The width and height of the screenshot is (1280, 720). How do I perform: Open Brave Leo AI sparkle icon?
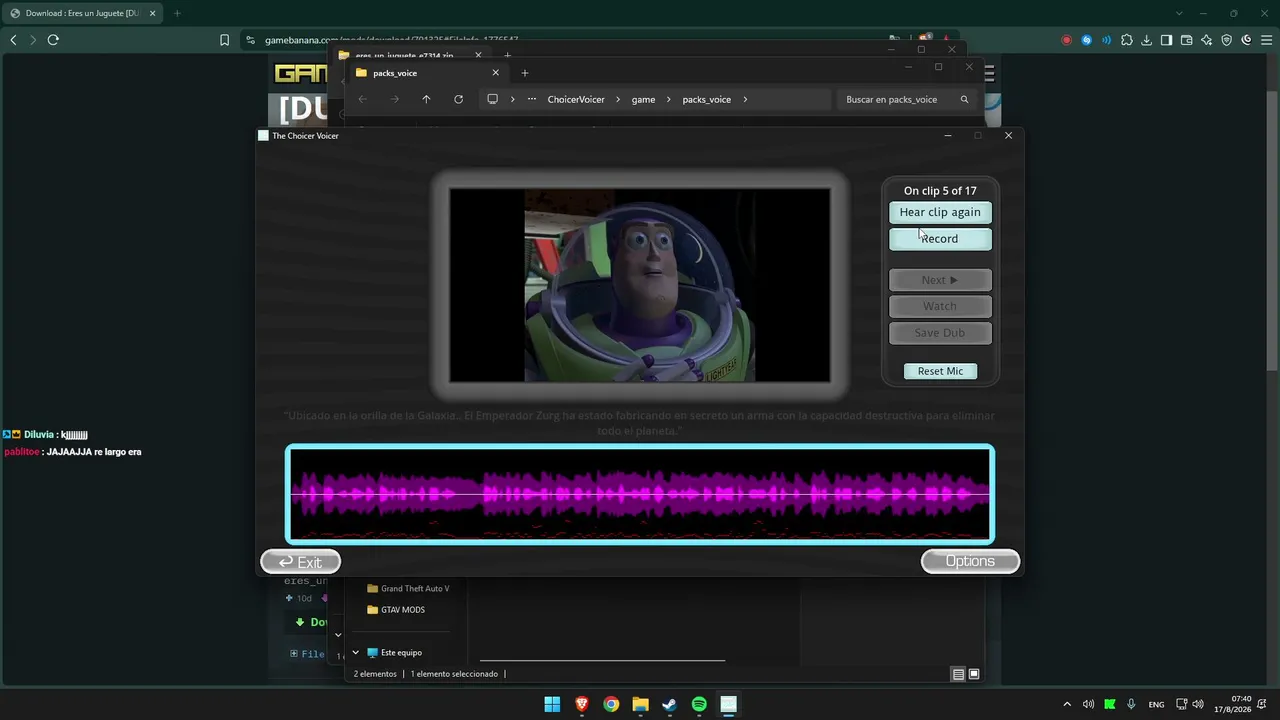click(x=1207, y=40)
